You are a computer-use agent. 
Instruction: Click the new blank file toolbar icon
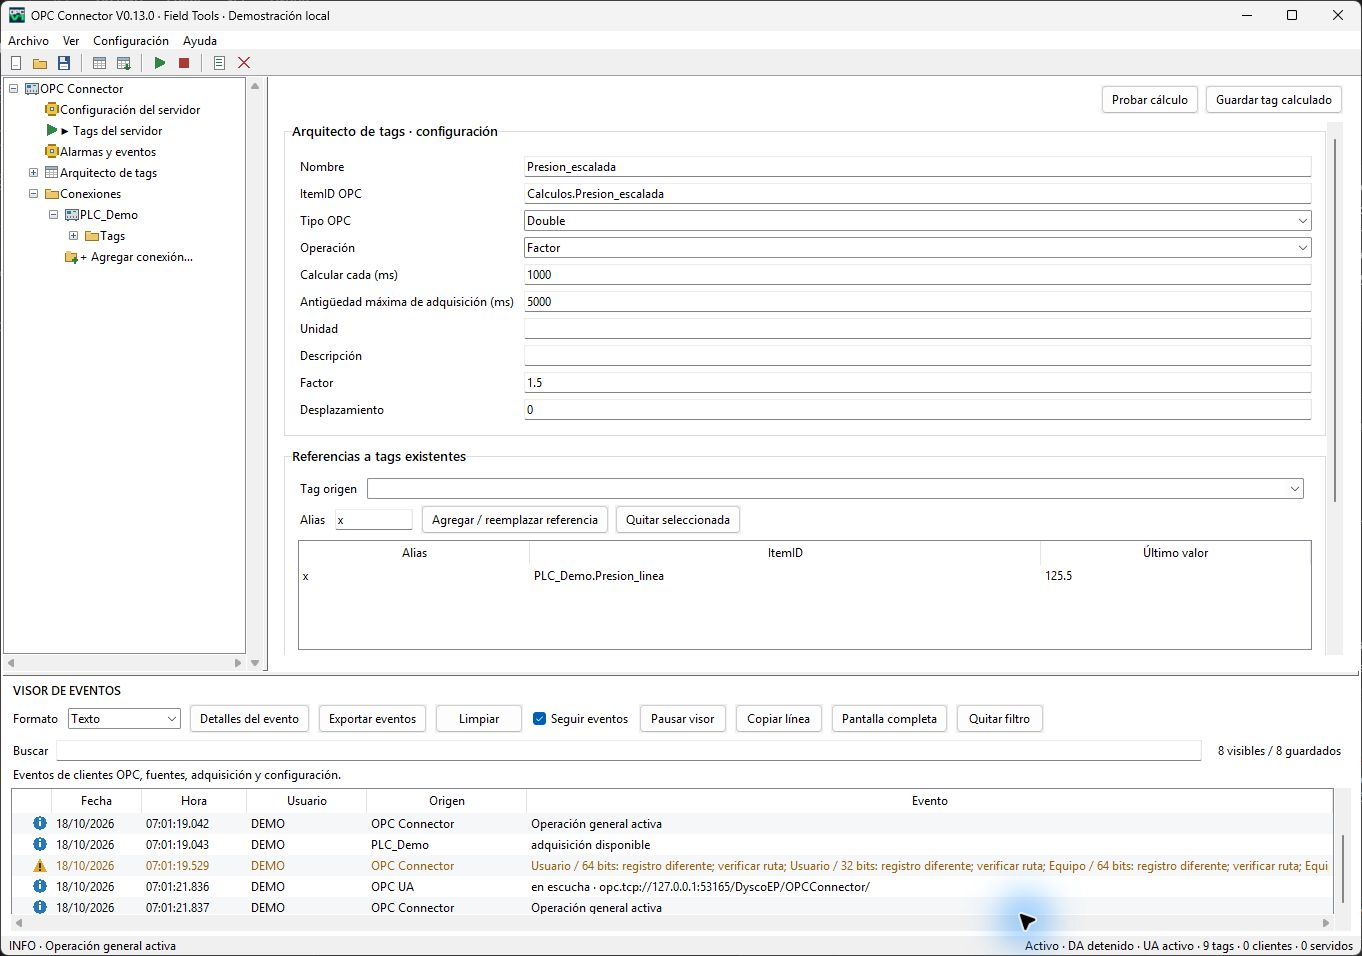[x=16, y=63]
